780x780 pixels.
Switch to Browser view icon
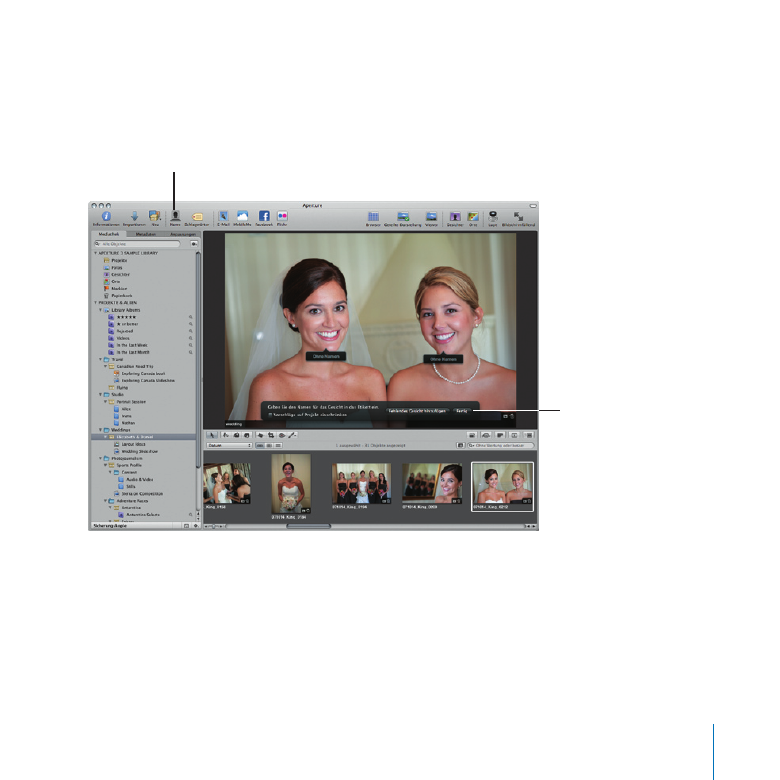point(373,216)
